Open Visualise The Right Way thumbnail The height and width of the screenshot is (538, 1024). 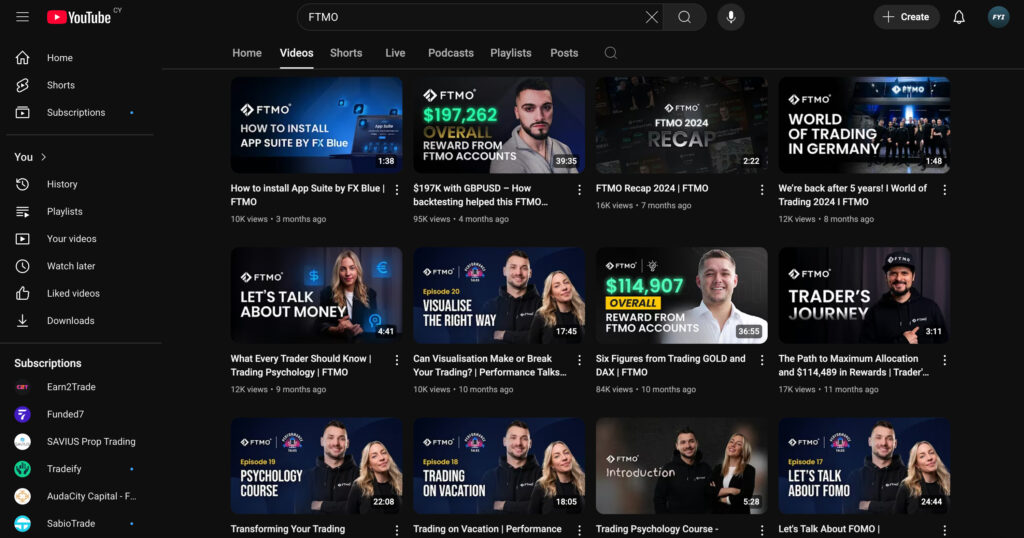click(x=499, y=295)
